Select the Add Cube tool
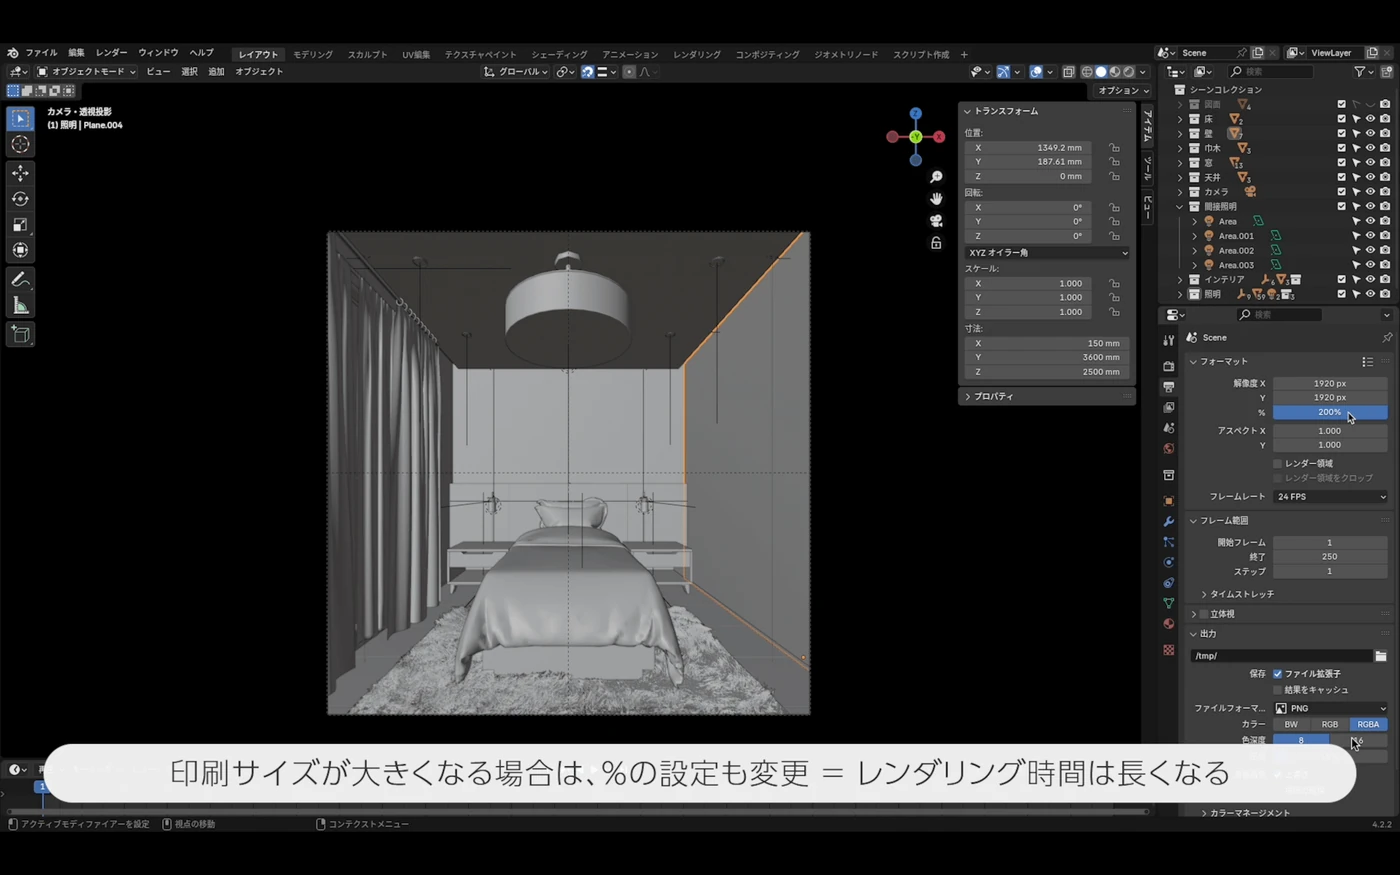The height and width of the screenshot is (875, 1400). [20, 334]
